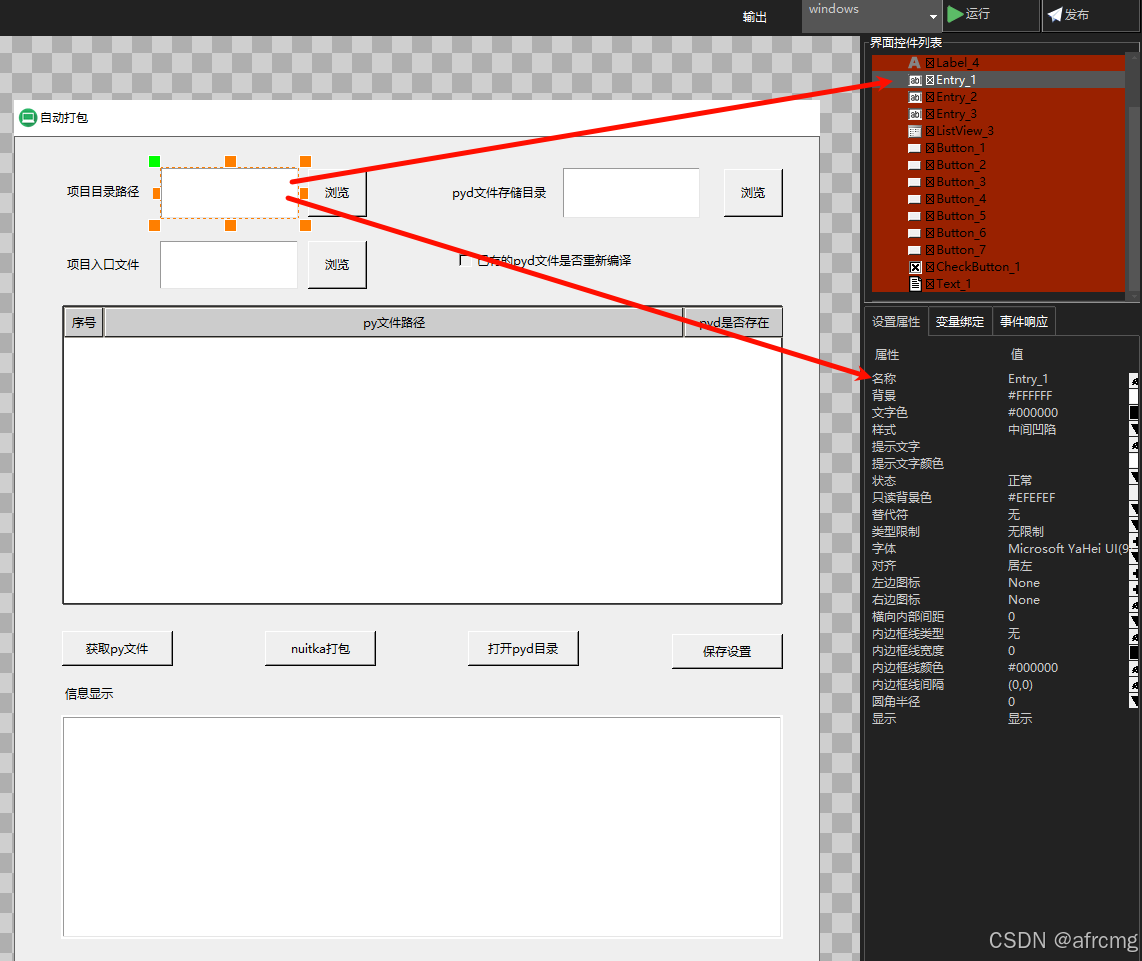The width and height of the screenshot is (1142, 961).
Task: Open the 背景 white color swatch
Action: [x=1134, y=396]
